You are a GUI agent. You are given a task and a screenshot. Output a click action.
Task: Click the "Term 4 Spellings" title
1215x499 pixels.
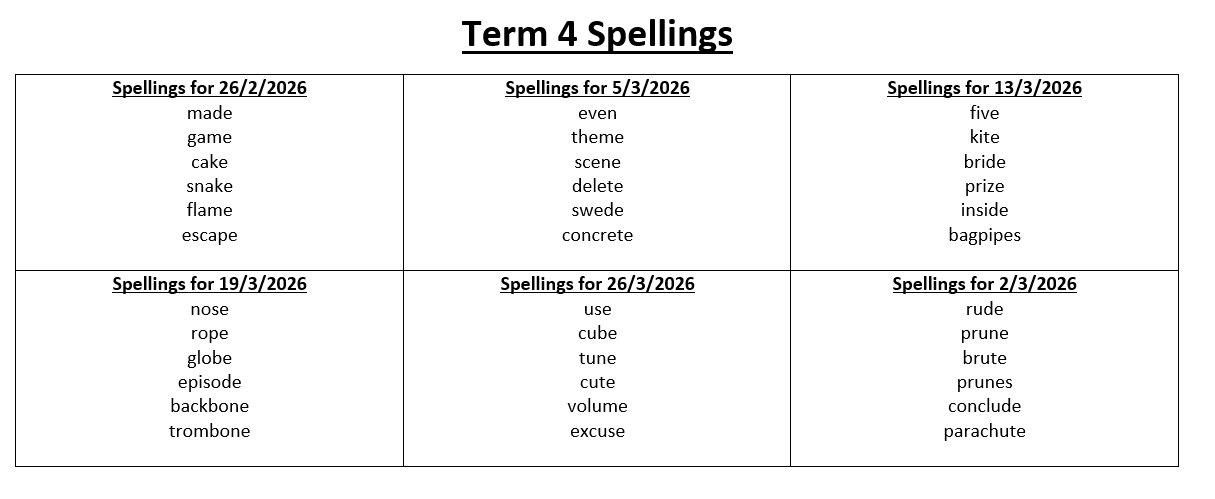pos(597,35)
